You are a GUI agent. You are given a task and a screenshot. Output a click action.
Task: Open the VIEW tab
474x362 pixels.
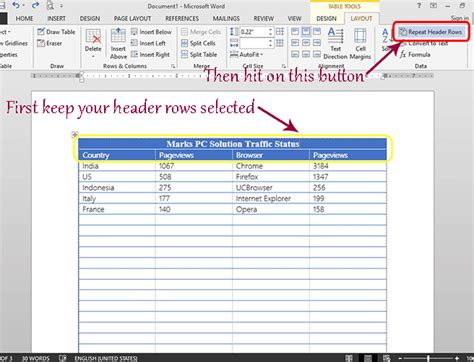tap(294, 19)
